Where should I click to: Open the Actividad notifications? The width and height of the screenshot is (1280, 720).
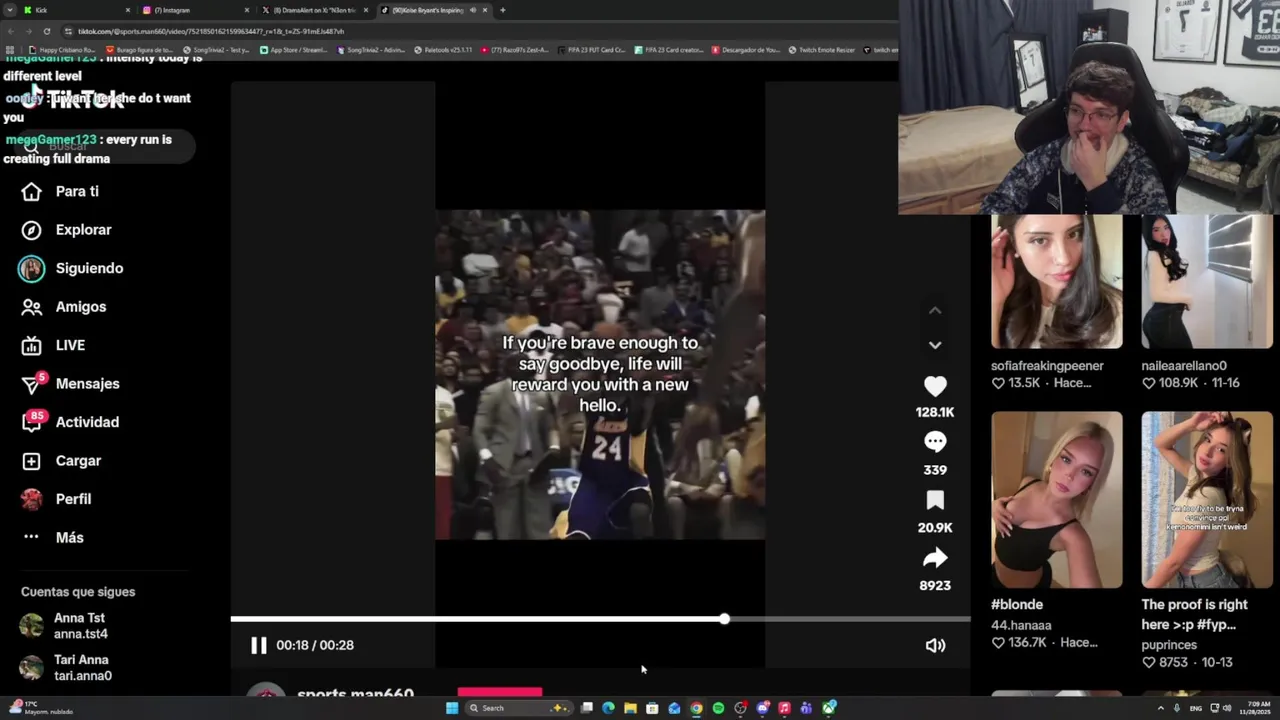(x=71, y=422)
